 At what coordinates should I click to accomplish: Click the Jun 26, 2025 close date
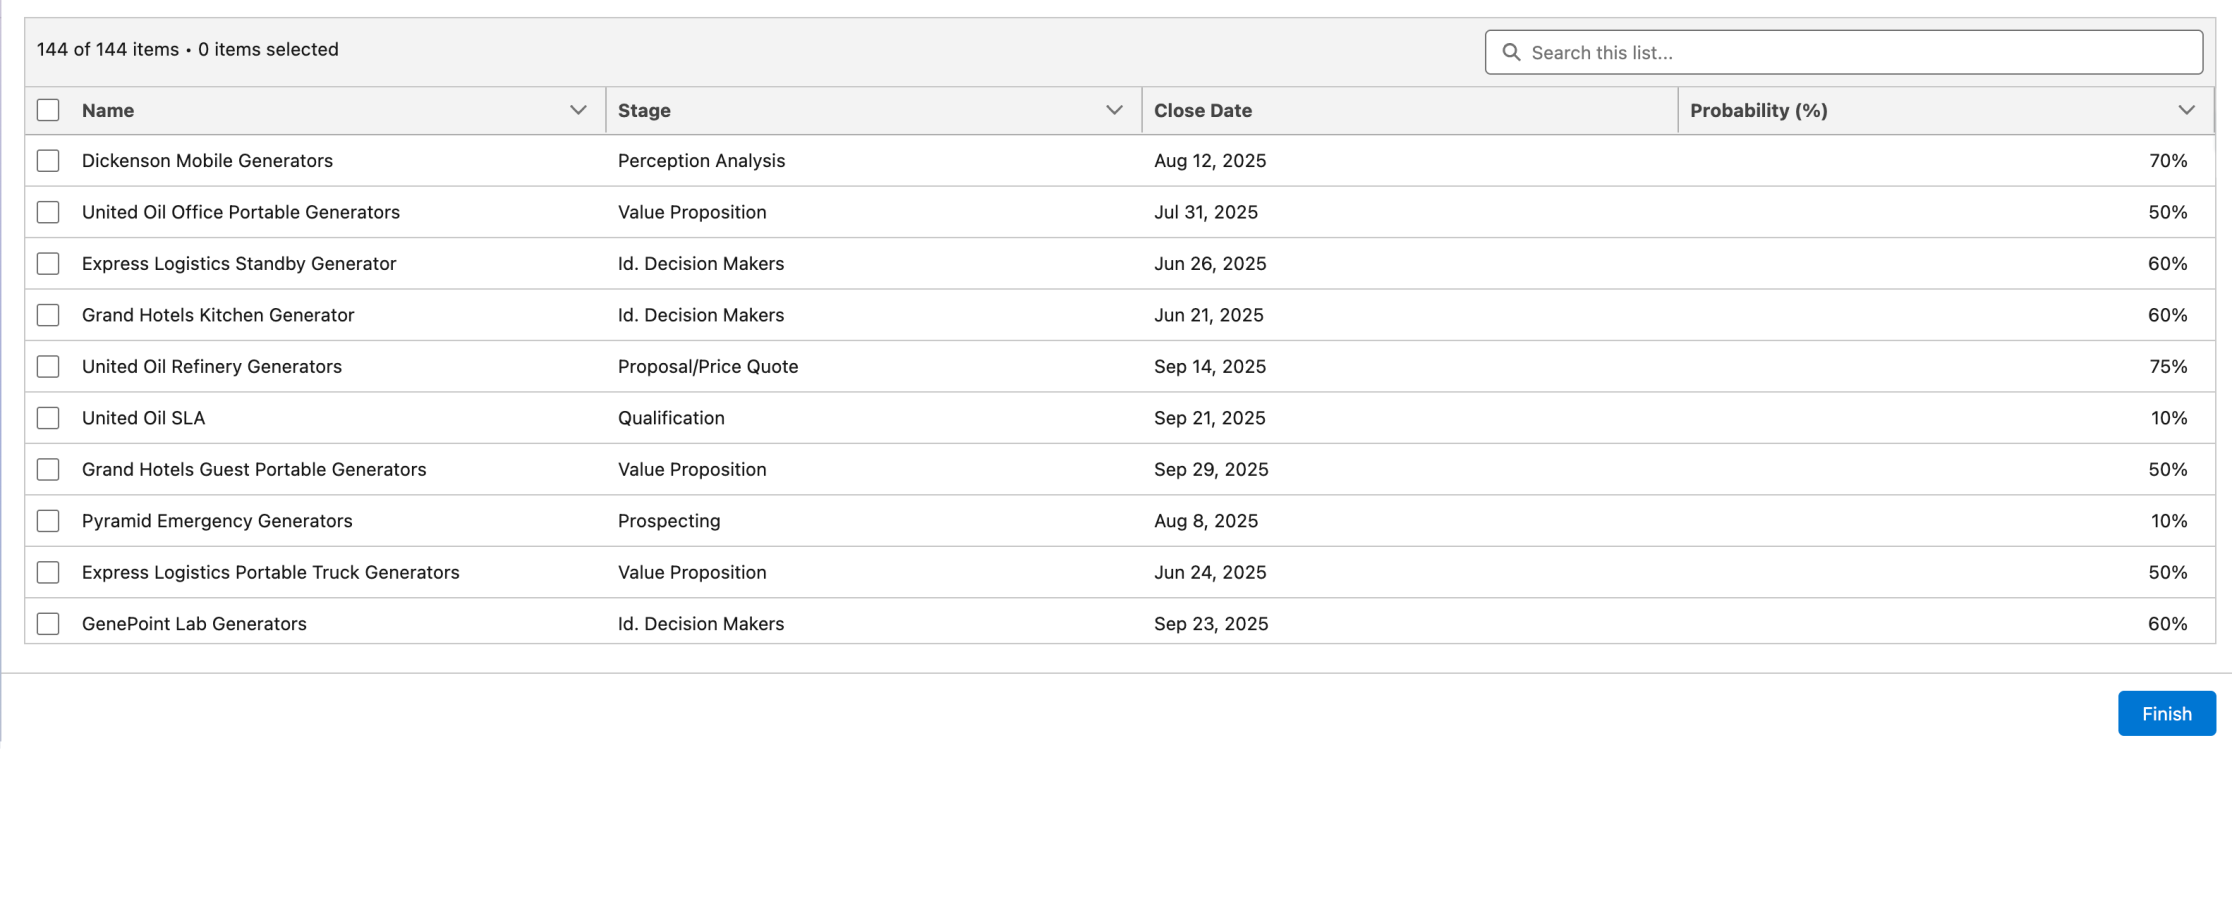(x=1210, y=264)
